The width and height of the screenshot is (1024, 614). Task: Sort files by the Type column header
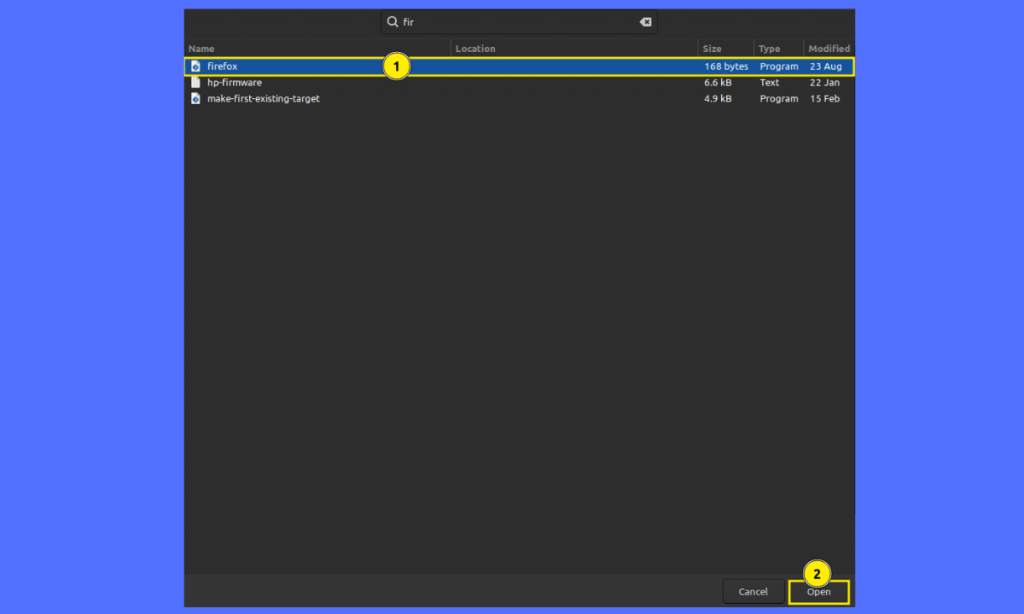point(769,48)
